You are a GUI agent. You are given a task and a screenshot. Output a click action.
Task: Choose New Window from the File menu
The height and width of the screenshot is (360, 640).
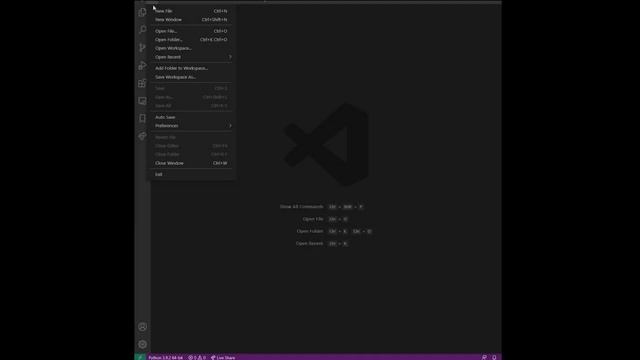point(191,20)
